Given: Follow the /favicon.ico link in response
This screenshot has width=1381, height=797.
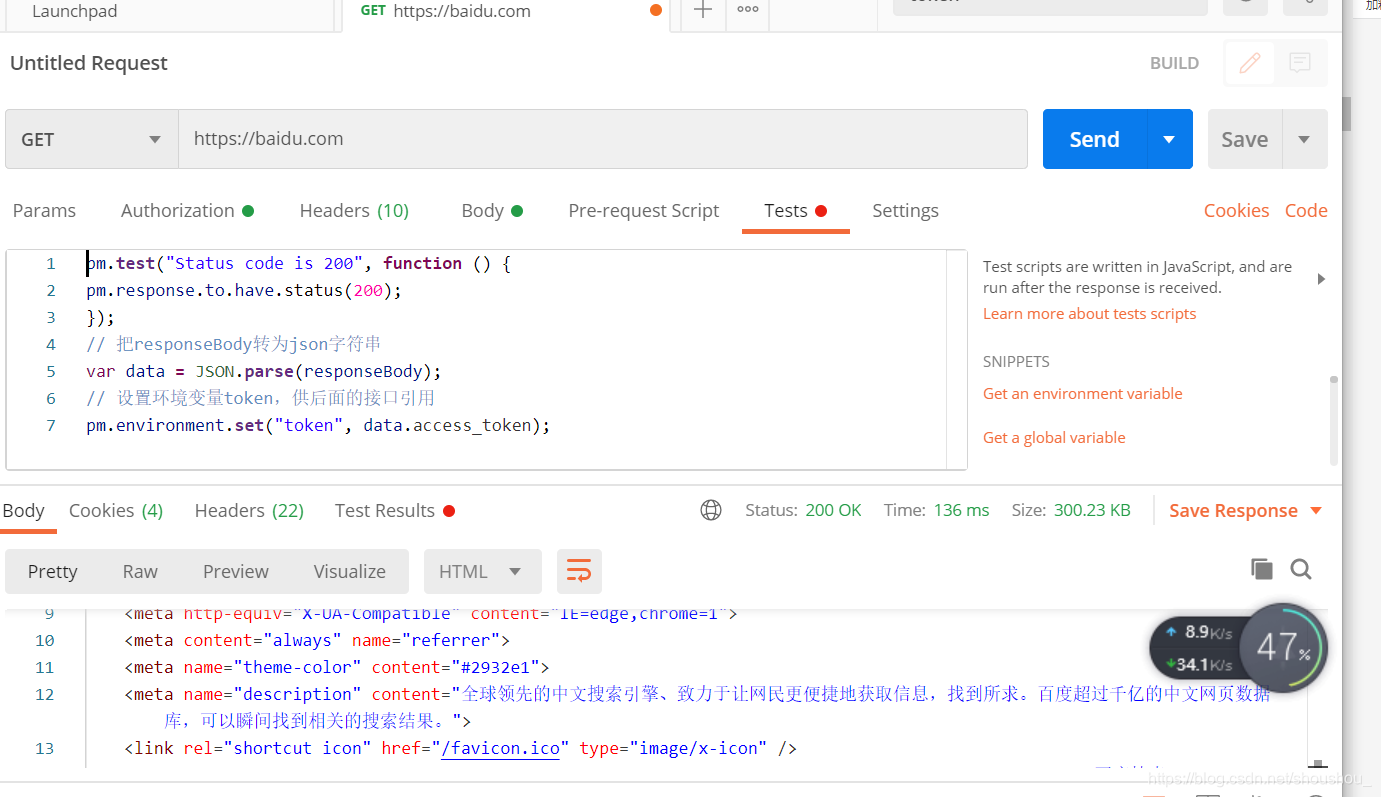Looking at the screenshot, I should 500,748.
